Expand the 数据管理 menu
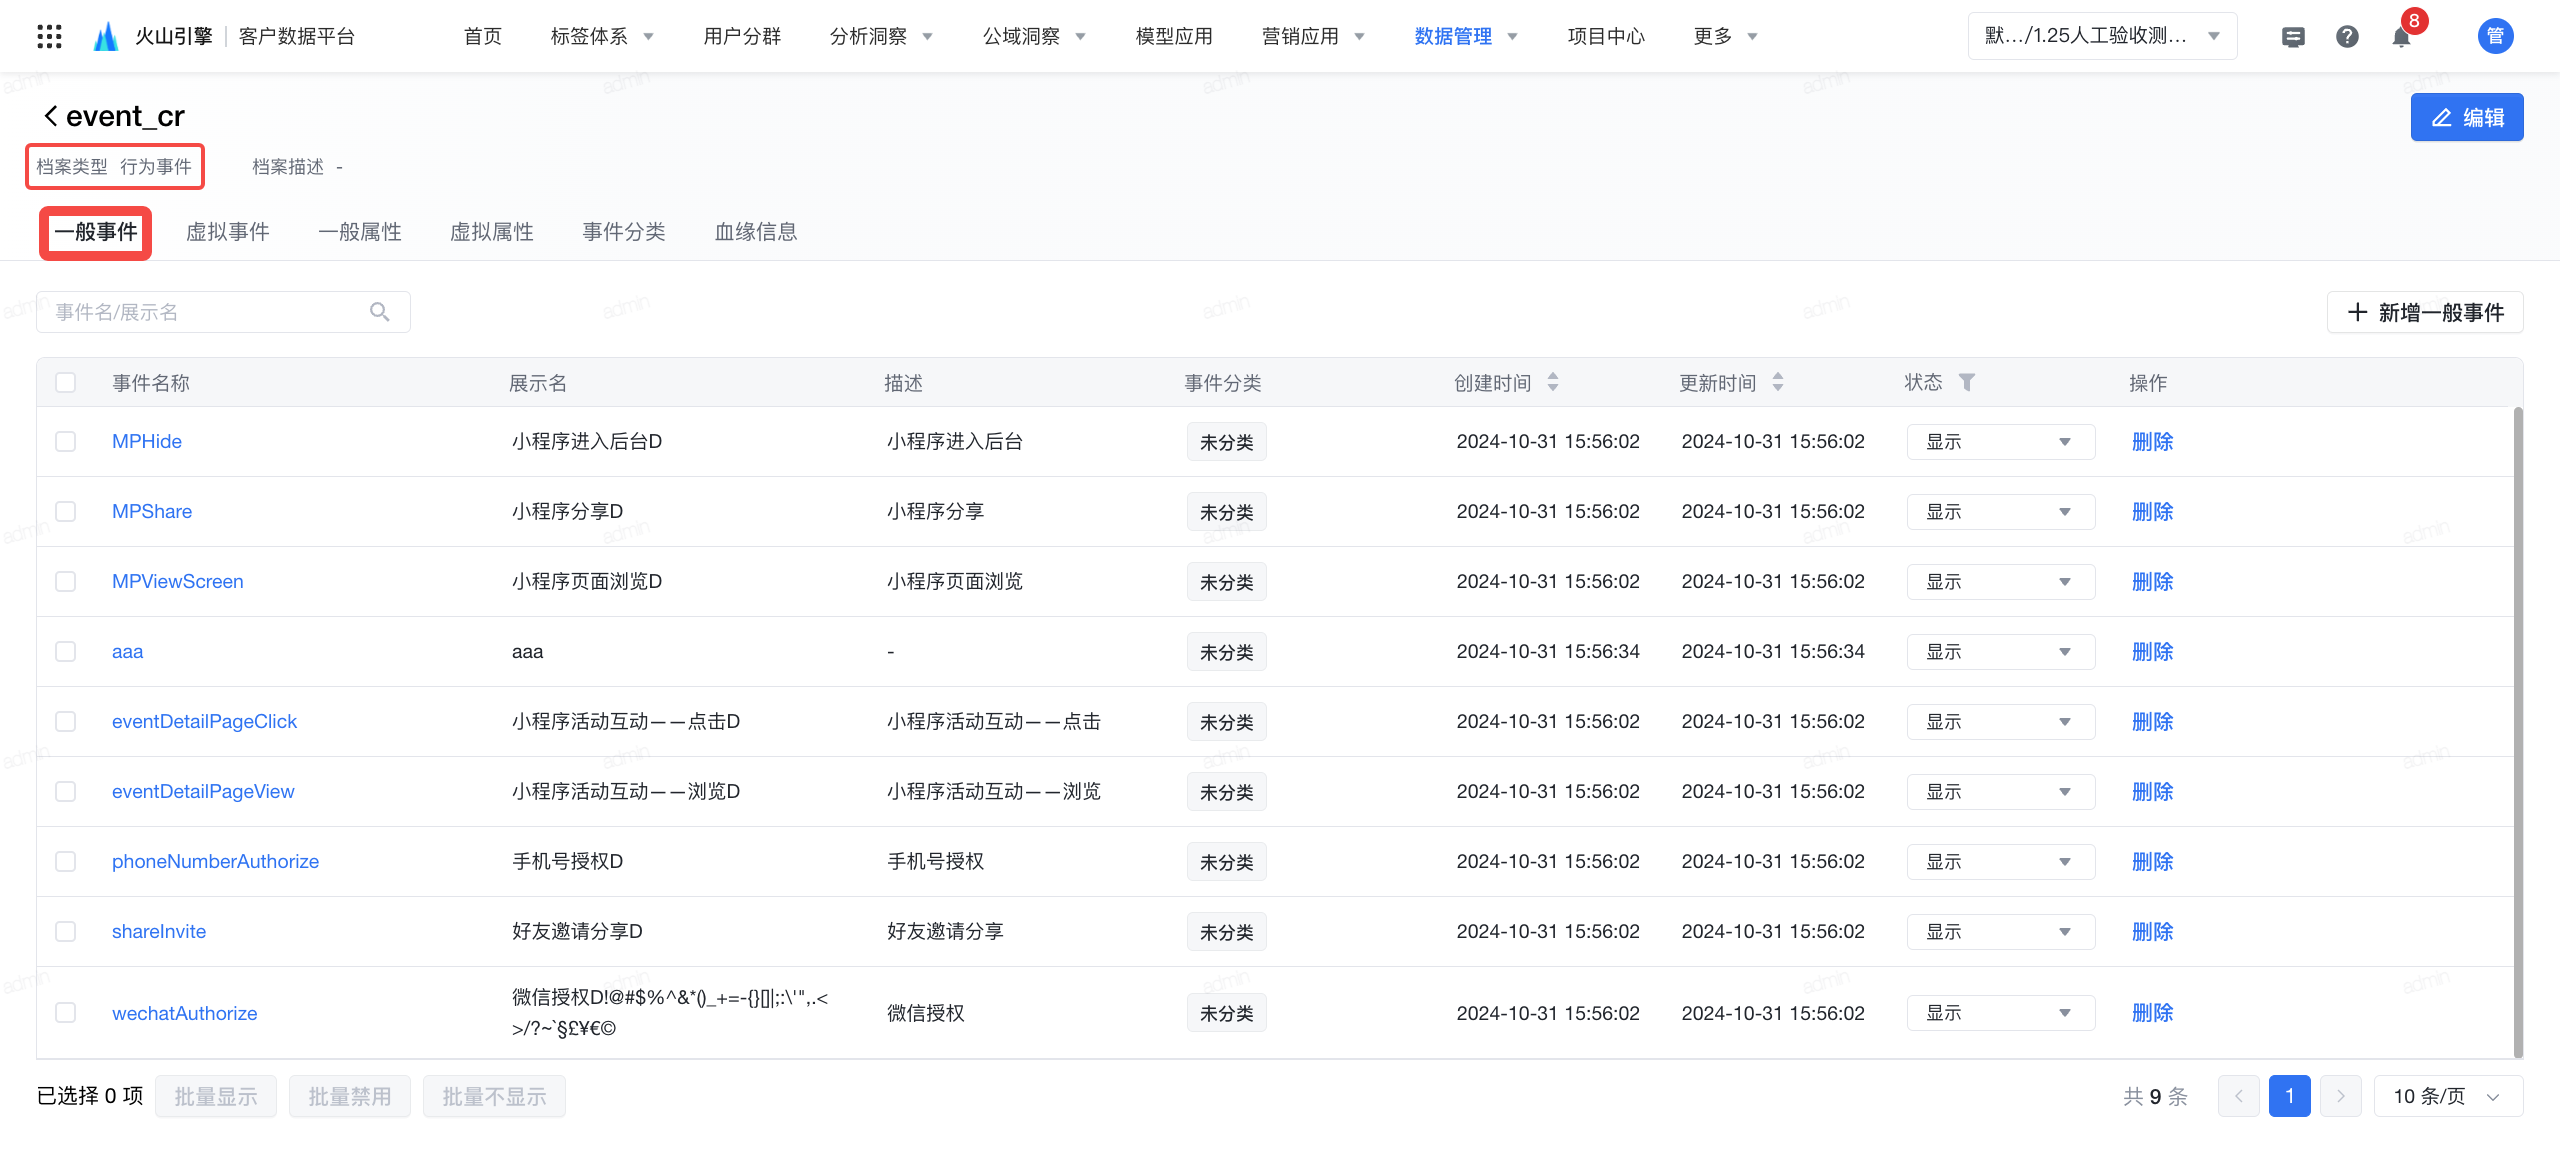The width and height of the screenshot is (2560, 1156). 1466,36
